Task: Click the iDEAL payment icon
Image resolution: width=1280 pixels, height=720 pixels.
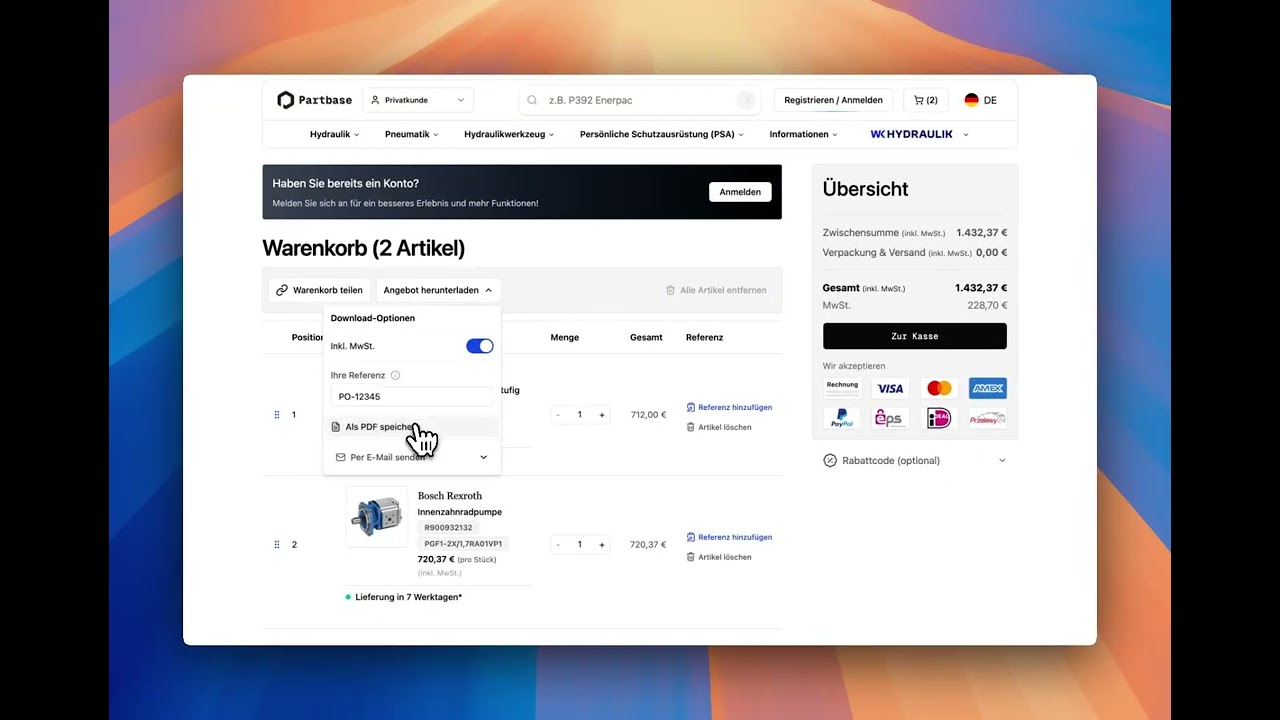Action: (939, 418)
